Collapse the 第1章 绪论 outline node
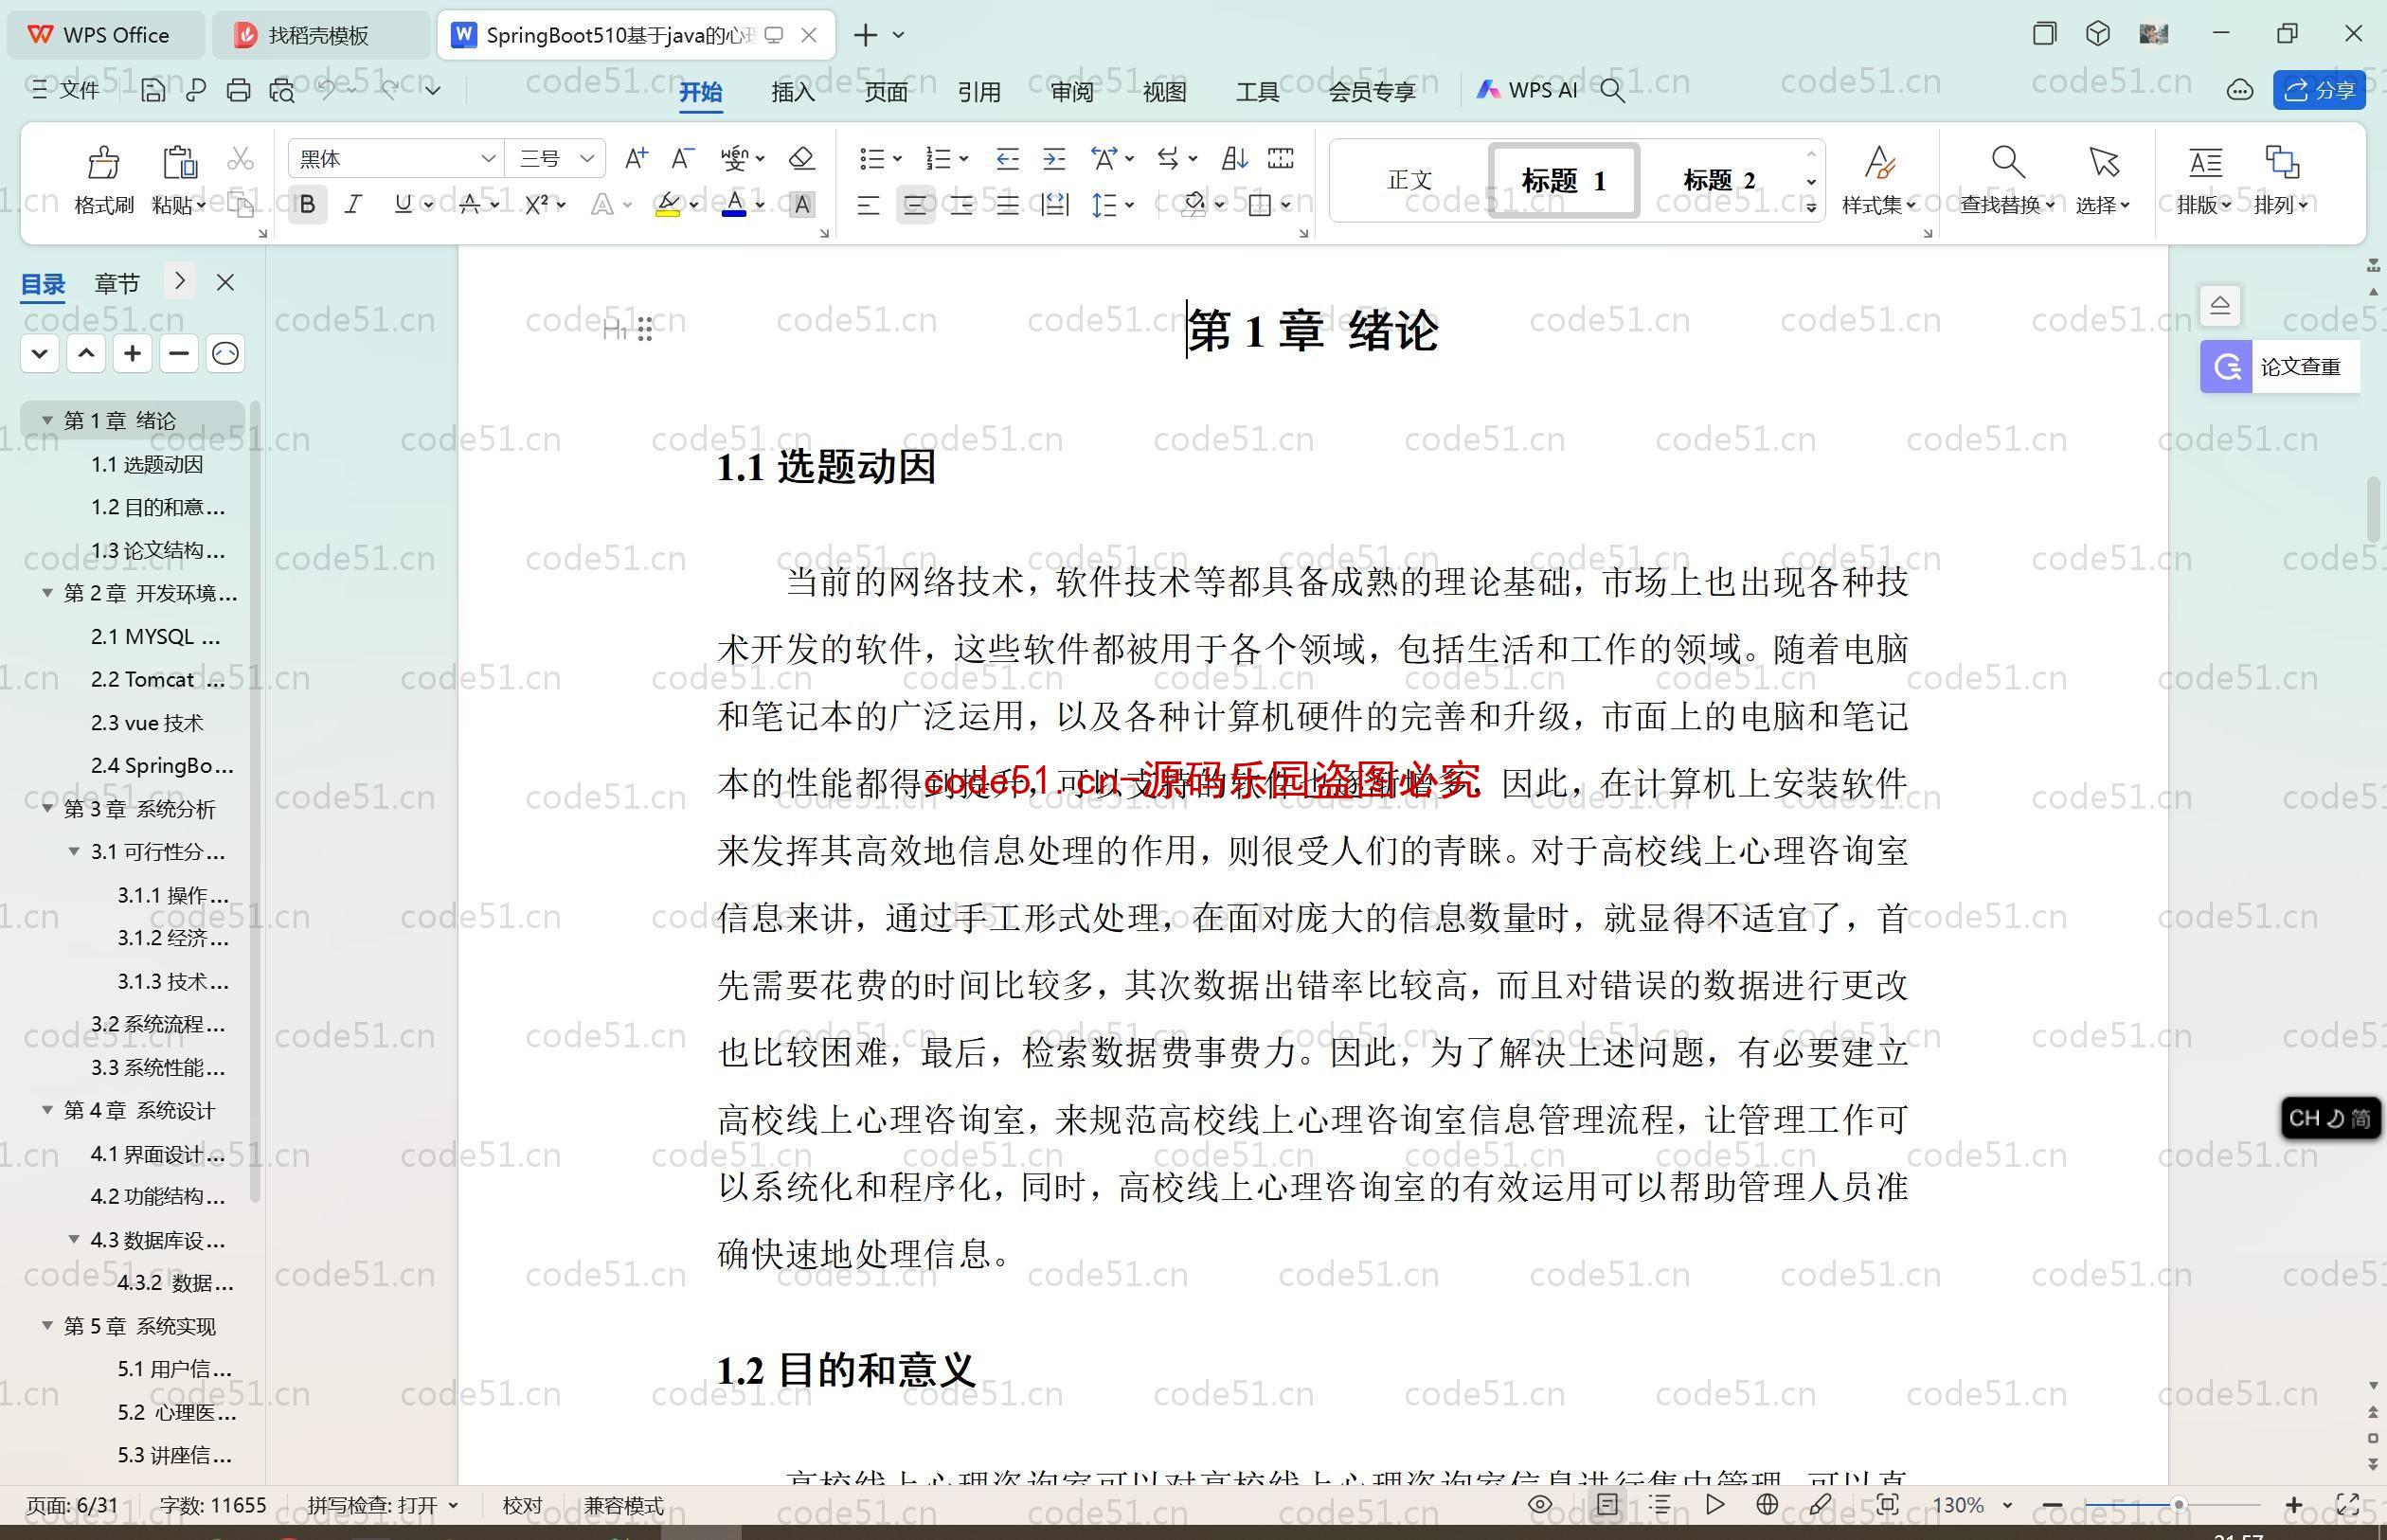 [x=47, y=420]
